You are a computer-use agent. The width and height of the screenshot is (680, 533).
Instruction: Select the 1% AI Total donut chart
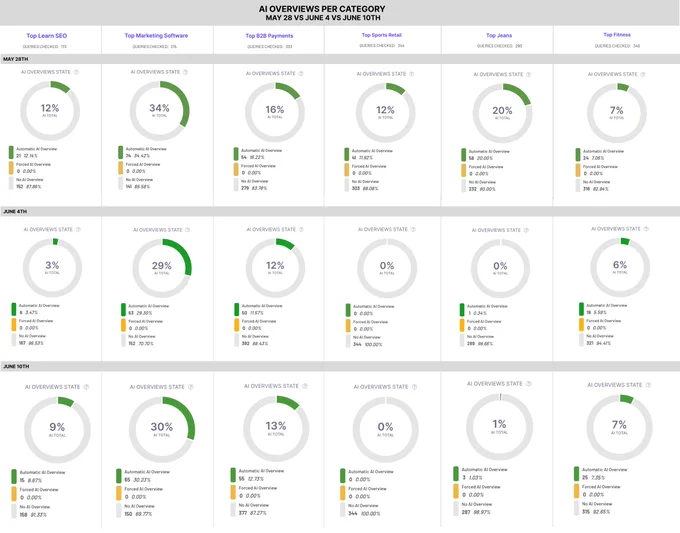point(499,427)
